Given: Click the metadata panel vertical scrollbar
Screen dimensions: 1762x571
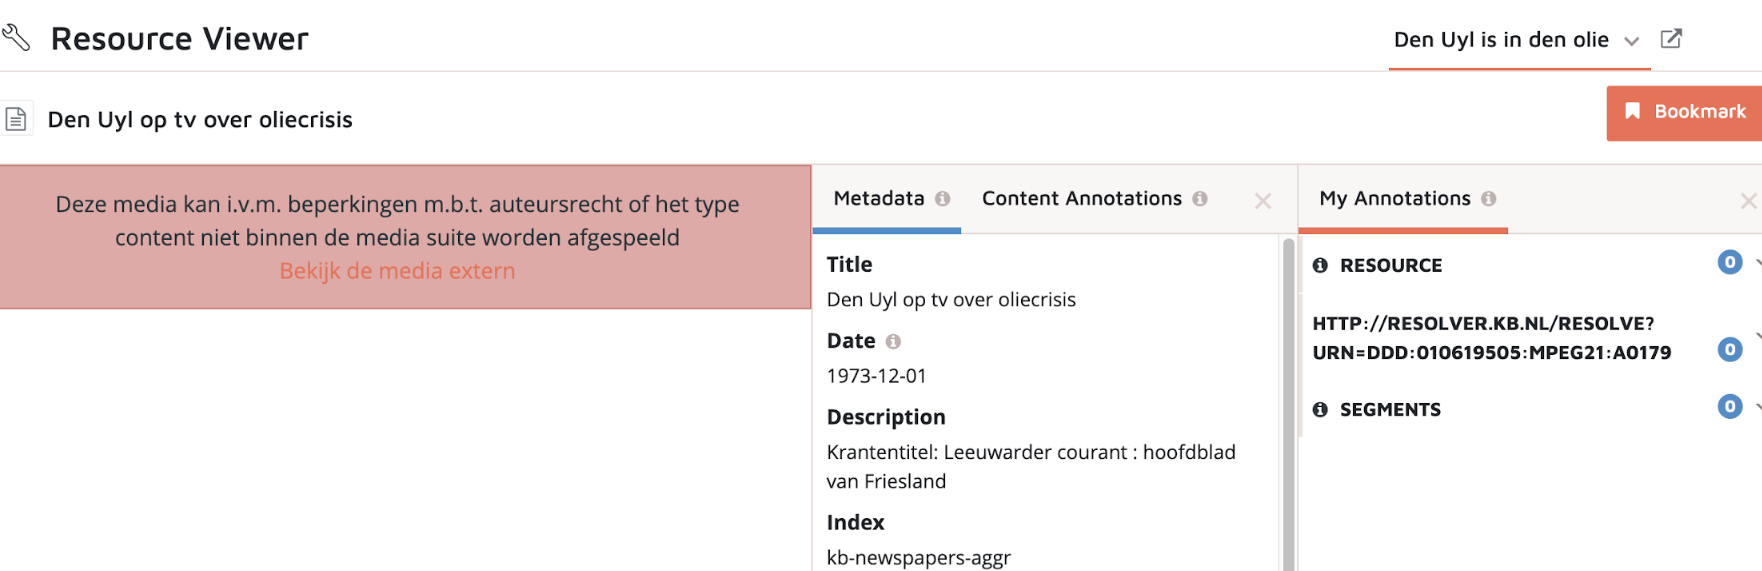Looking at the screenshot, I should point(1288,400).
